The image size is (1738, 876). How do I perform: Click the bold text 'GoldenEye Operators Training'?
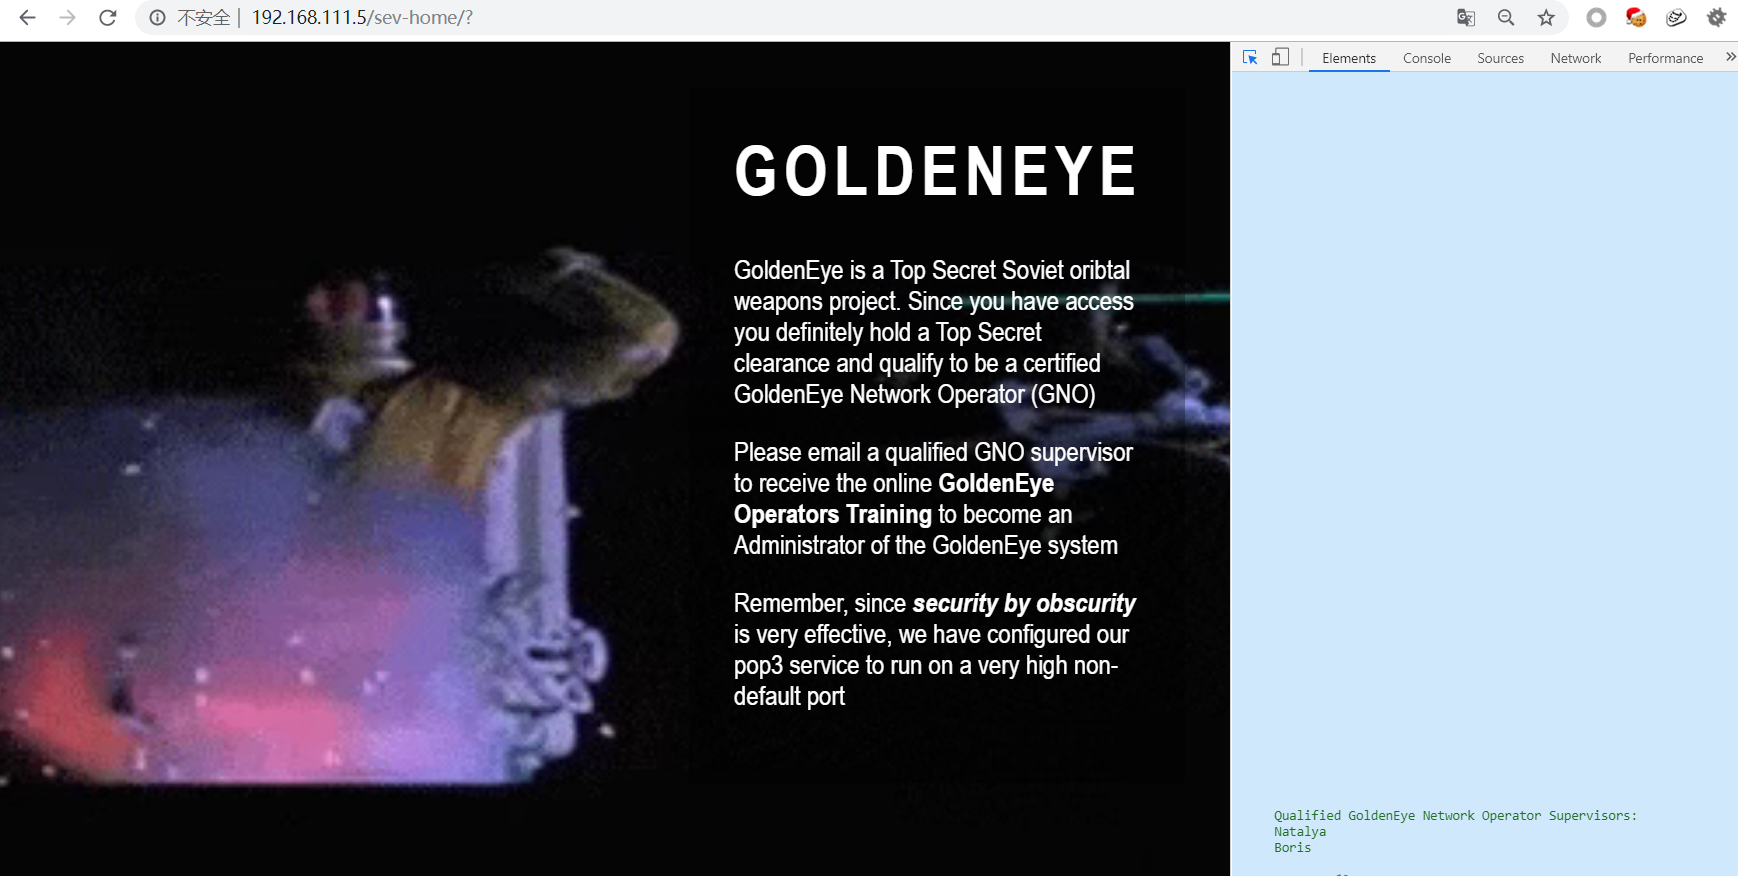[x=893, y=499]
